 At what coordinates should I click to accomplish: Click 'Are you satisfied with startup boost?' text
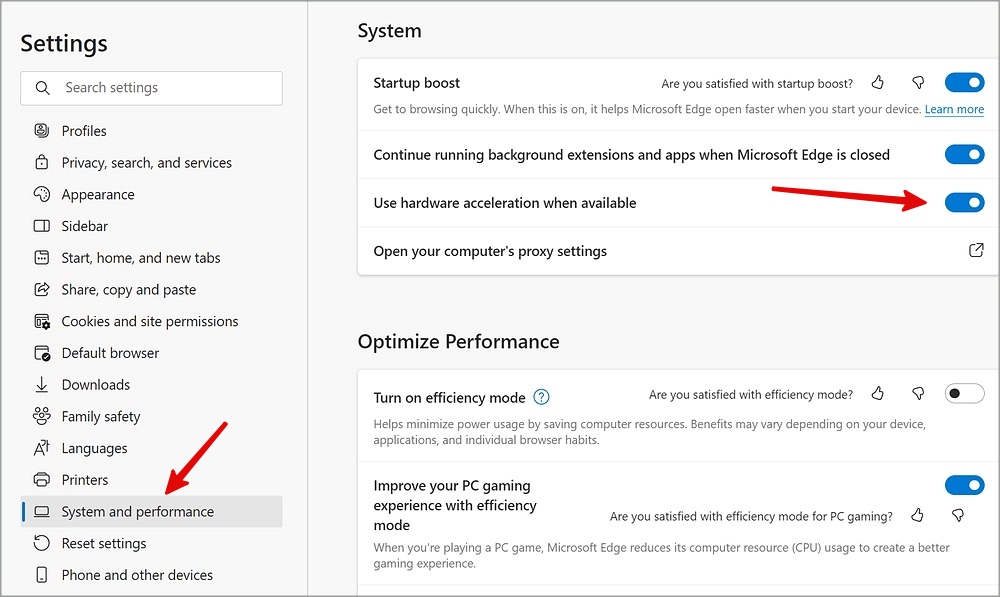(x=757, y=84)
